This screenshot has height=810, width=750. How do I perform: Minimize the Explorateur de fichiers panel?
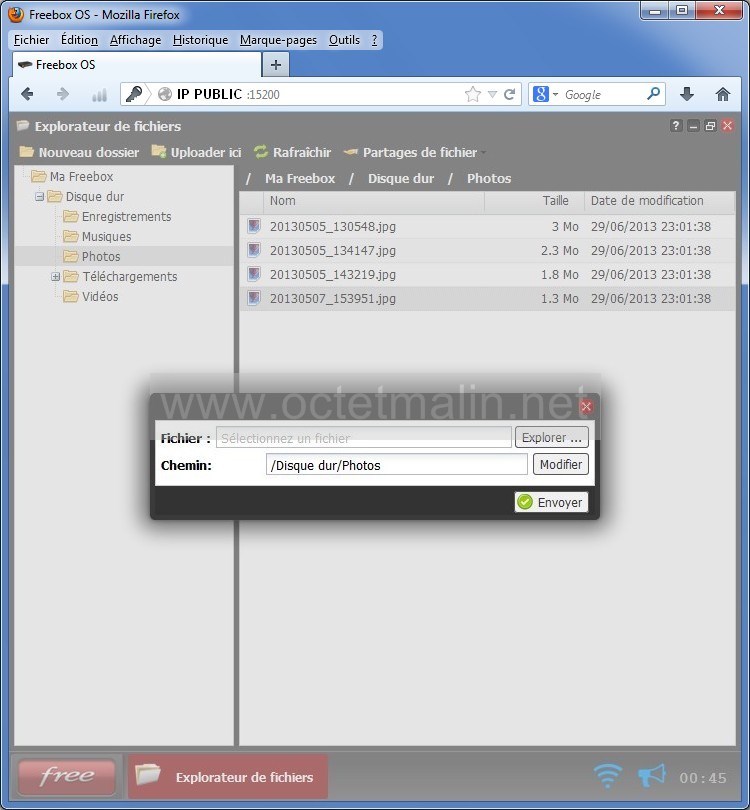(x=693, y=126)
